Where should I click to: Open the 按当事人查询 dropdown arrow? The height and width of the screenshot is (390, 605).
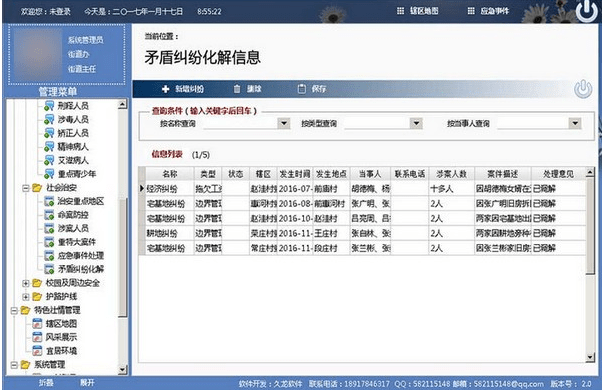[575, 123]
